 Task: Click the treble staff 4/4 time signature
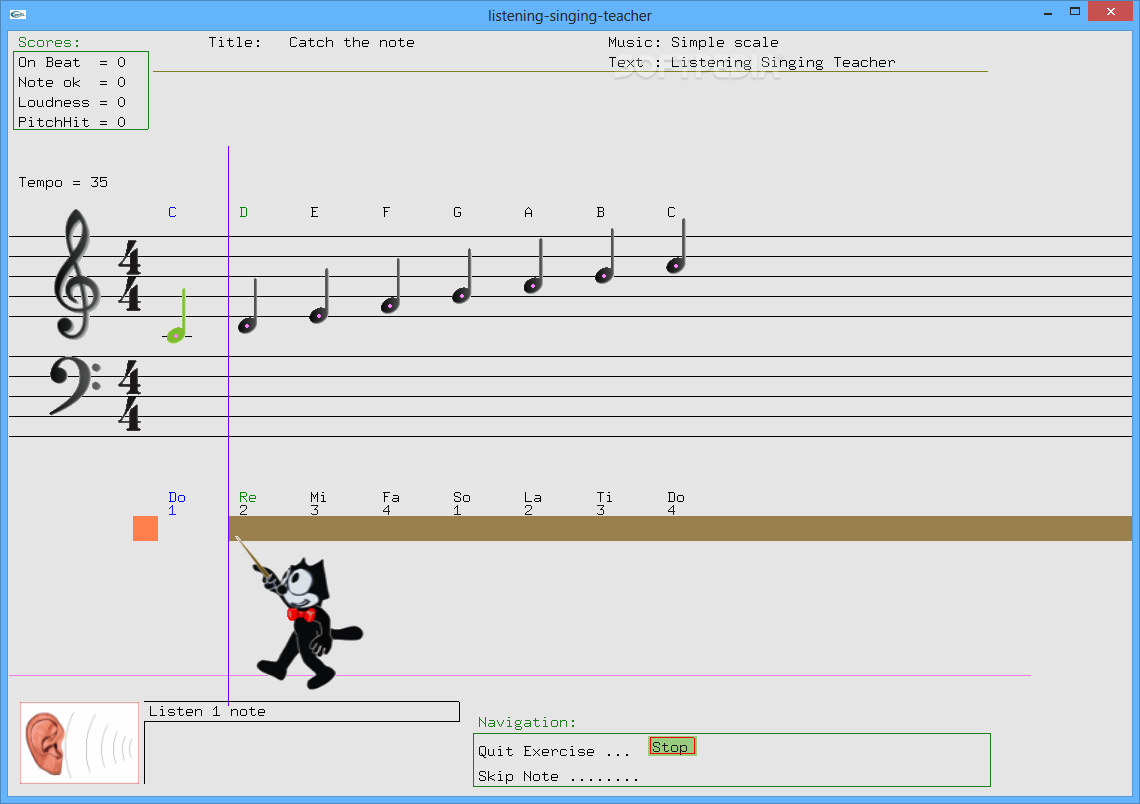[129, 276]
